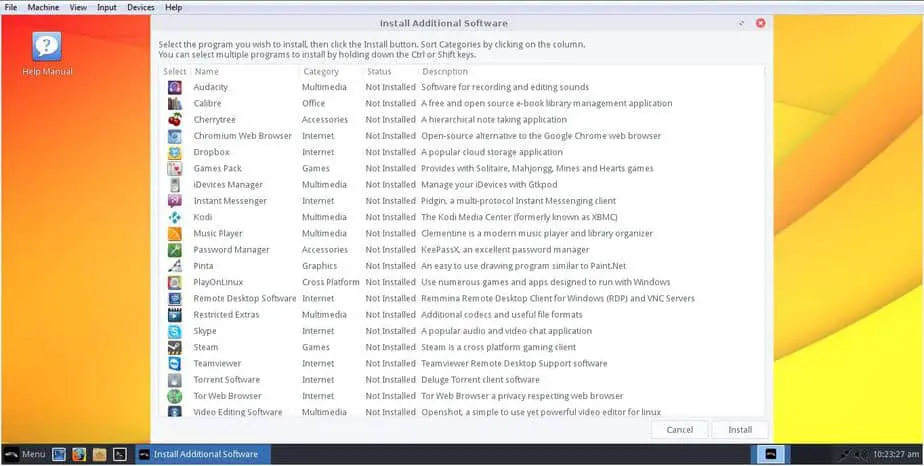
Task: Launch Firefox from the taskbar
Action: (79, 454)
